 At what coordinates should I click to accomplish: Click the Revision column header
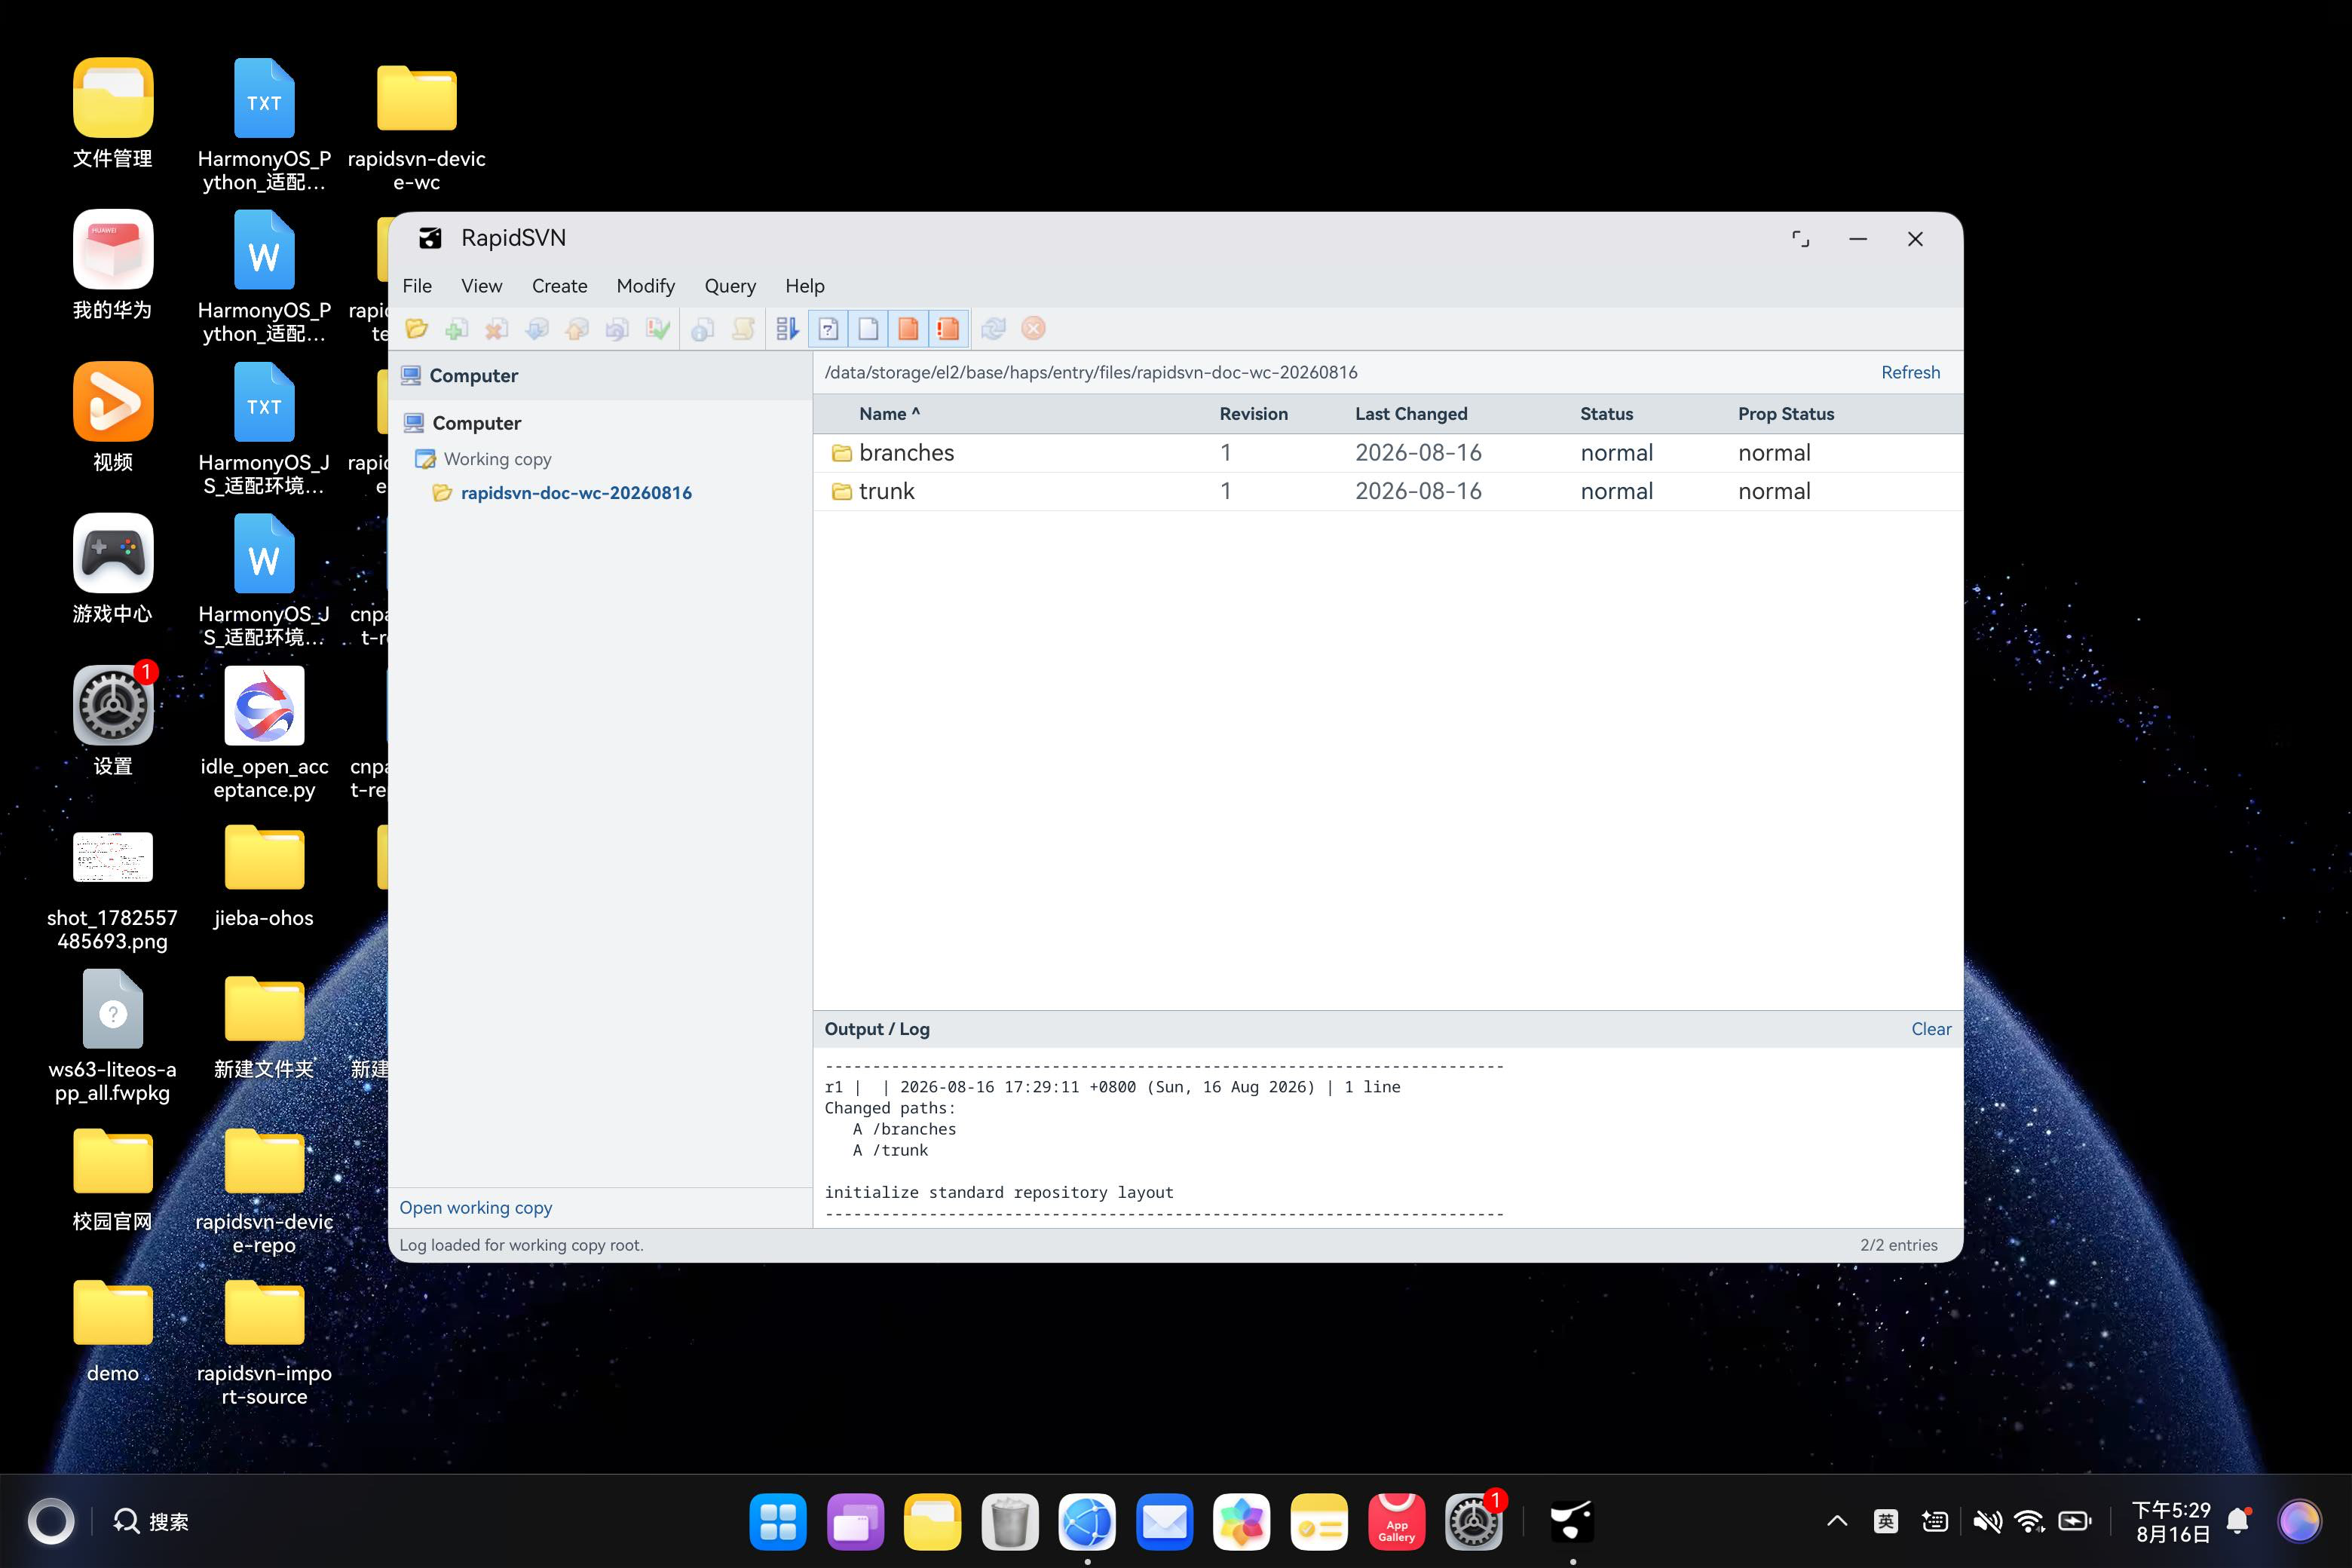(x=1253, y=414)
